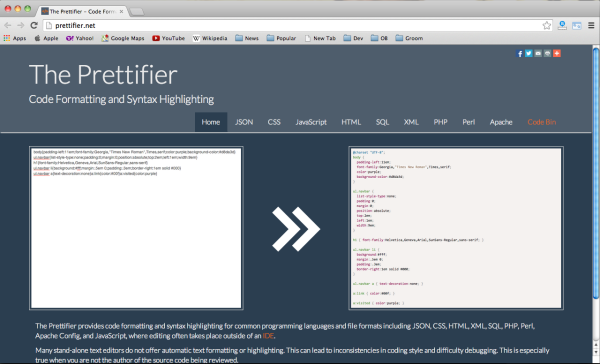Click the formatted CSS output screenshot
Viewport: 600px width, 364px height.
click(456, 228)
